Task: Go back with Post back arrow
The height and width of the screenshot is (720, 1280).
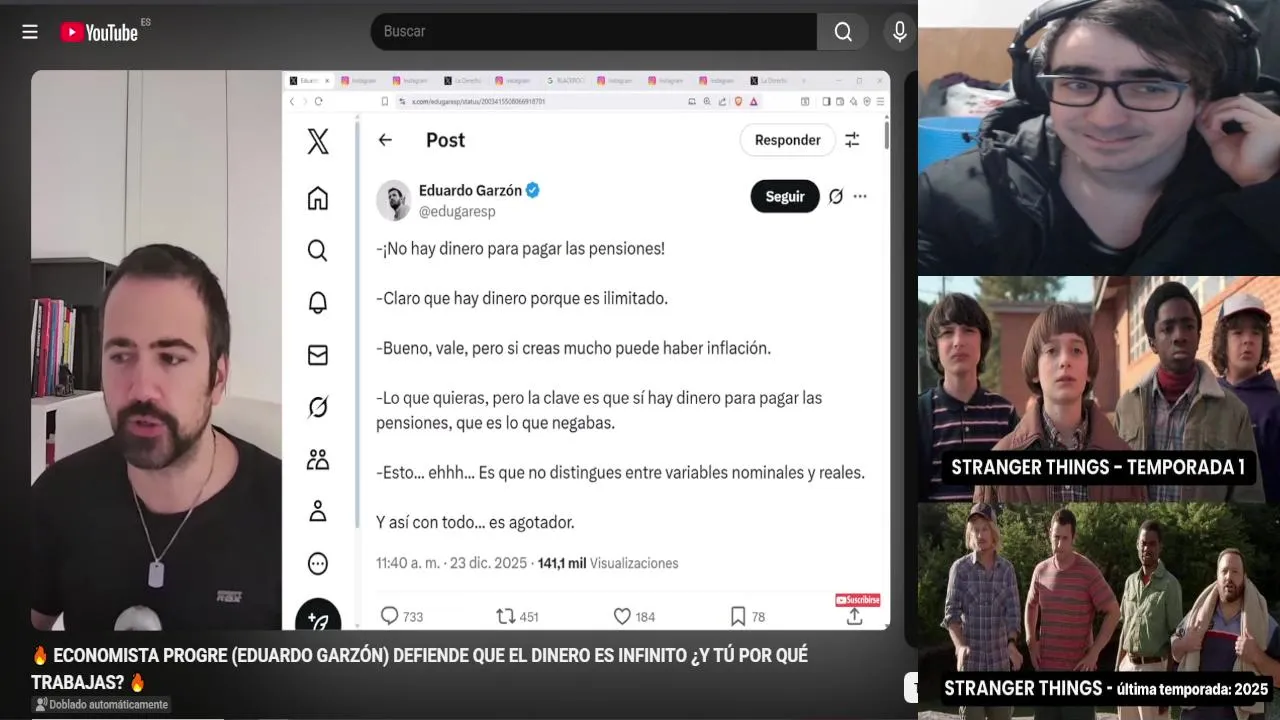Action: pos(385,140)
